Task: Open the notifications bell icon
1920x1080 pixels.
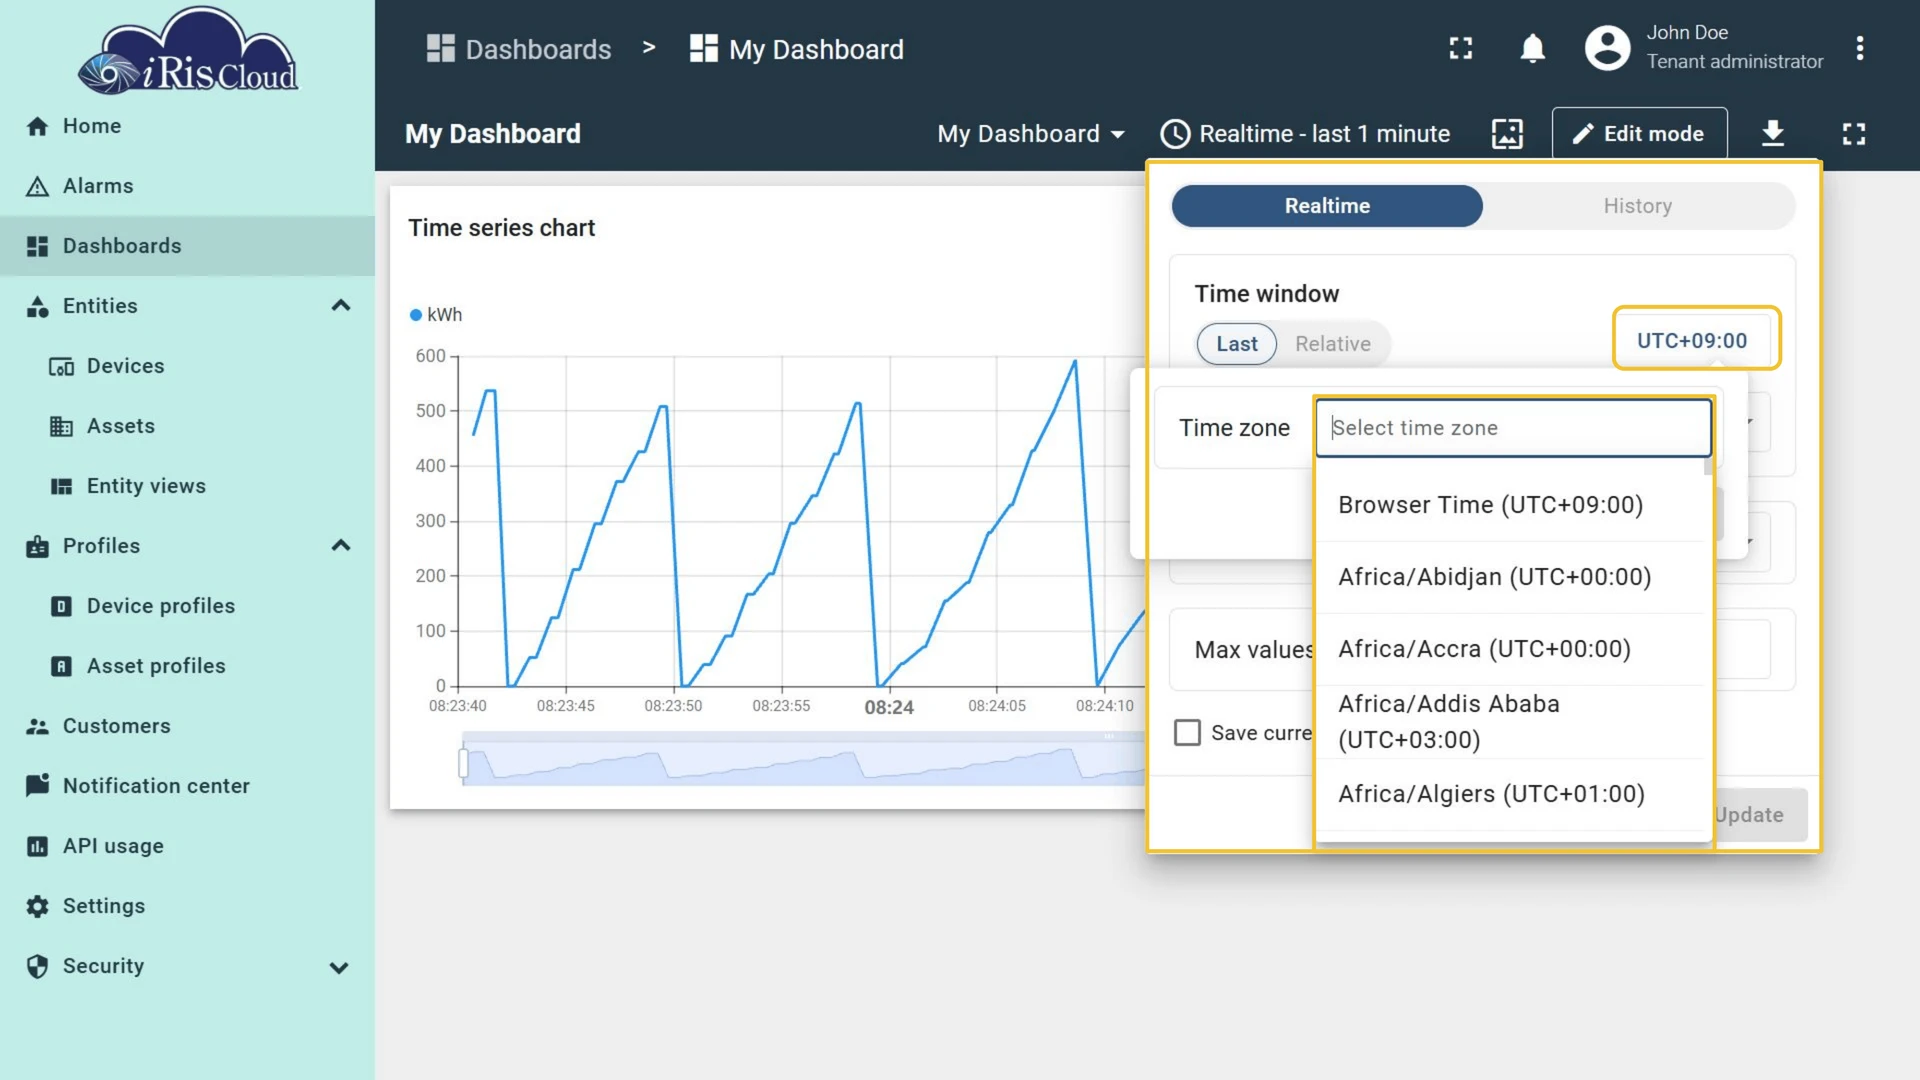Action: click(x=1532, y=48)
